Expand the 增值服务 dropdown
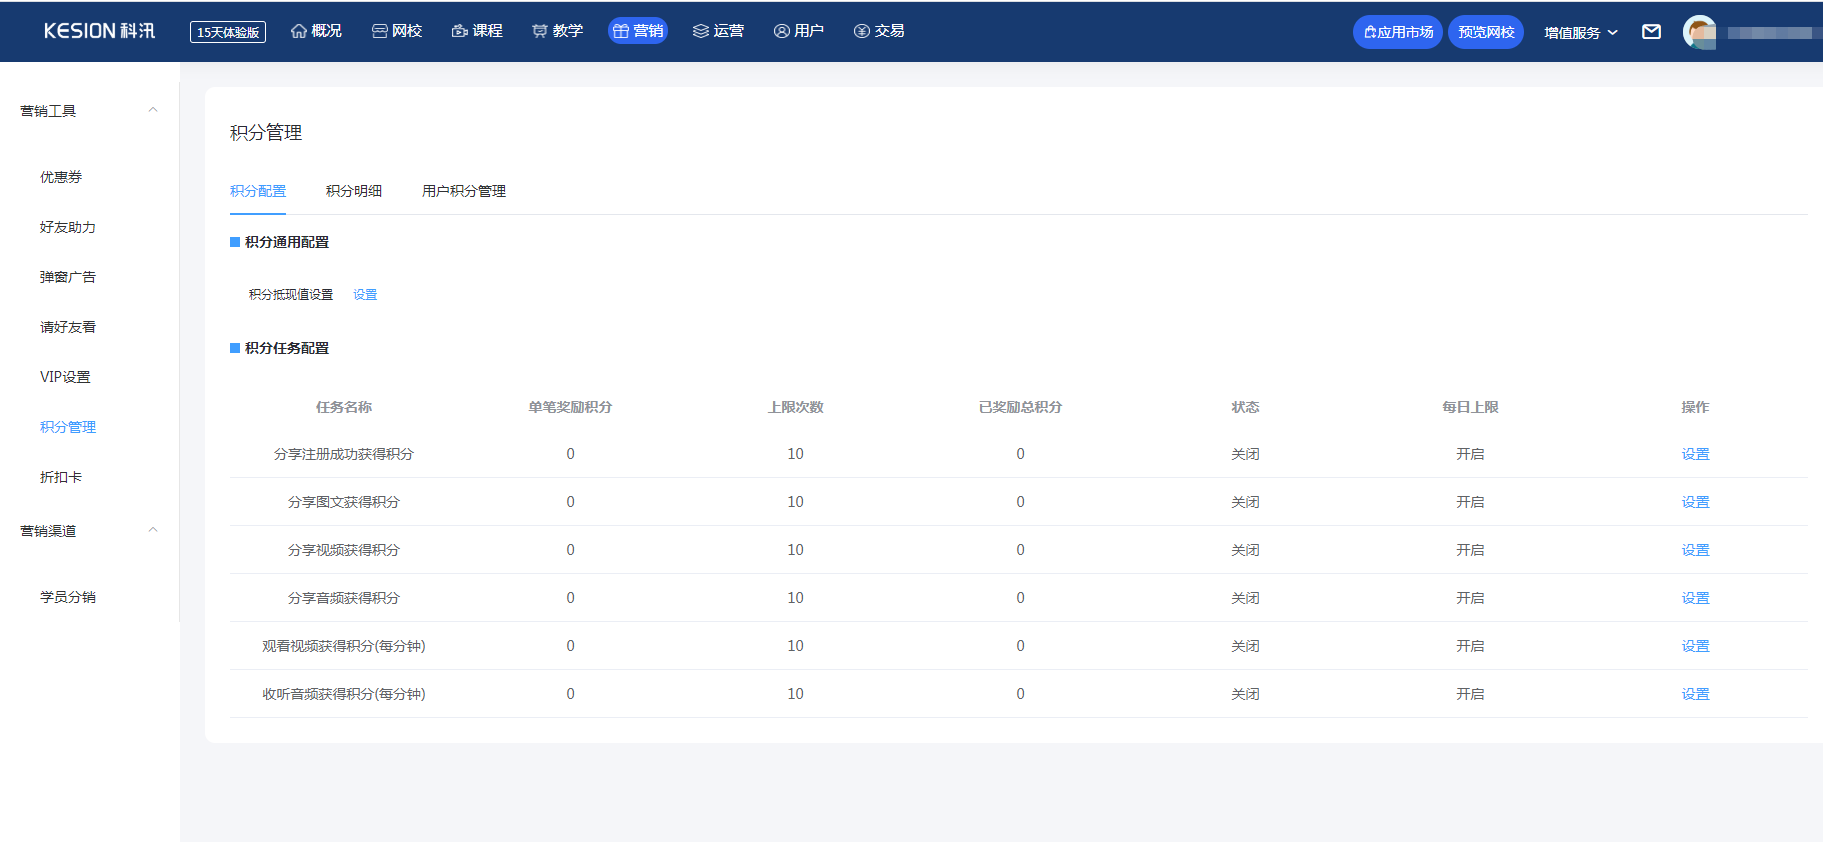Screen dimensions: 1823x842 tap(1580, 32)
